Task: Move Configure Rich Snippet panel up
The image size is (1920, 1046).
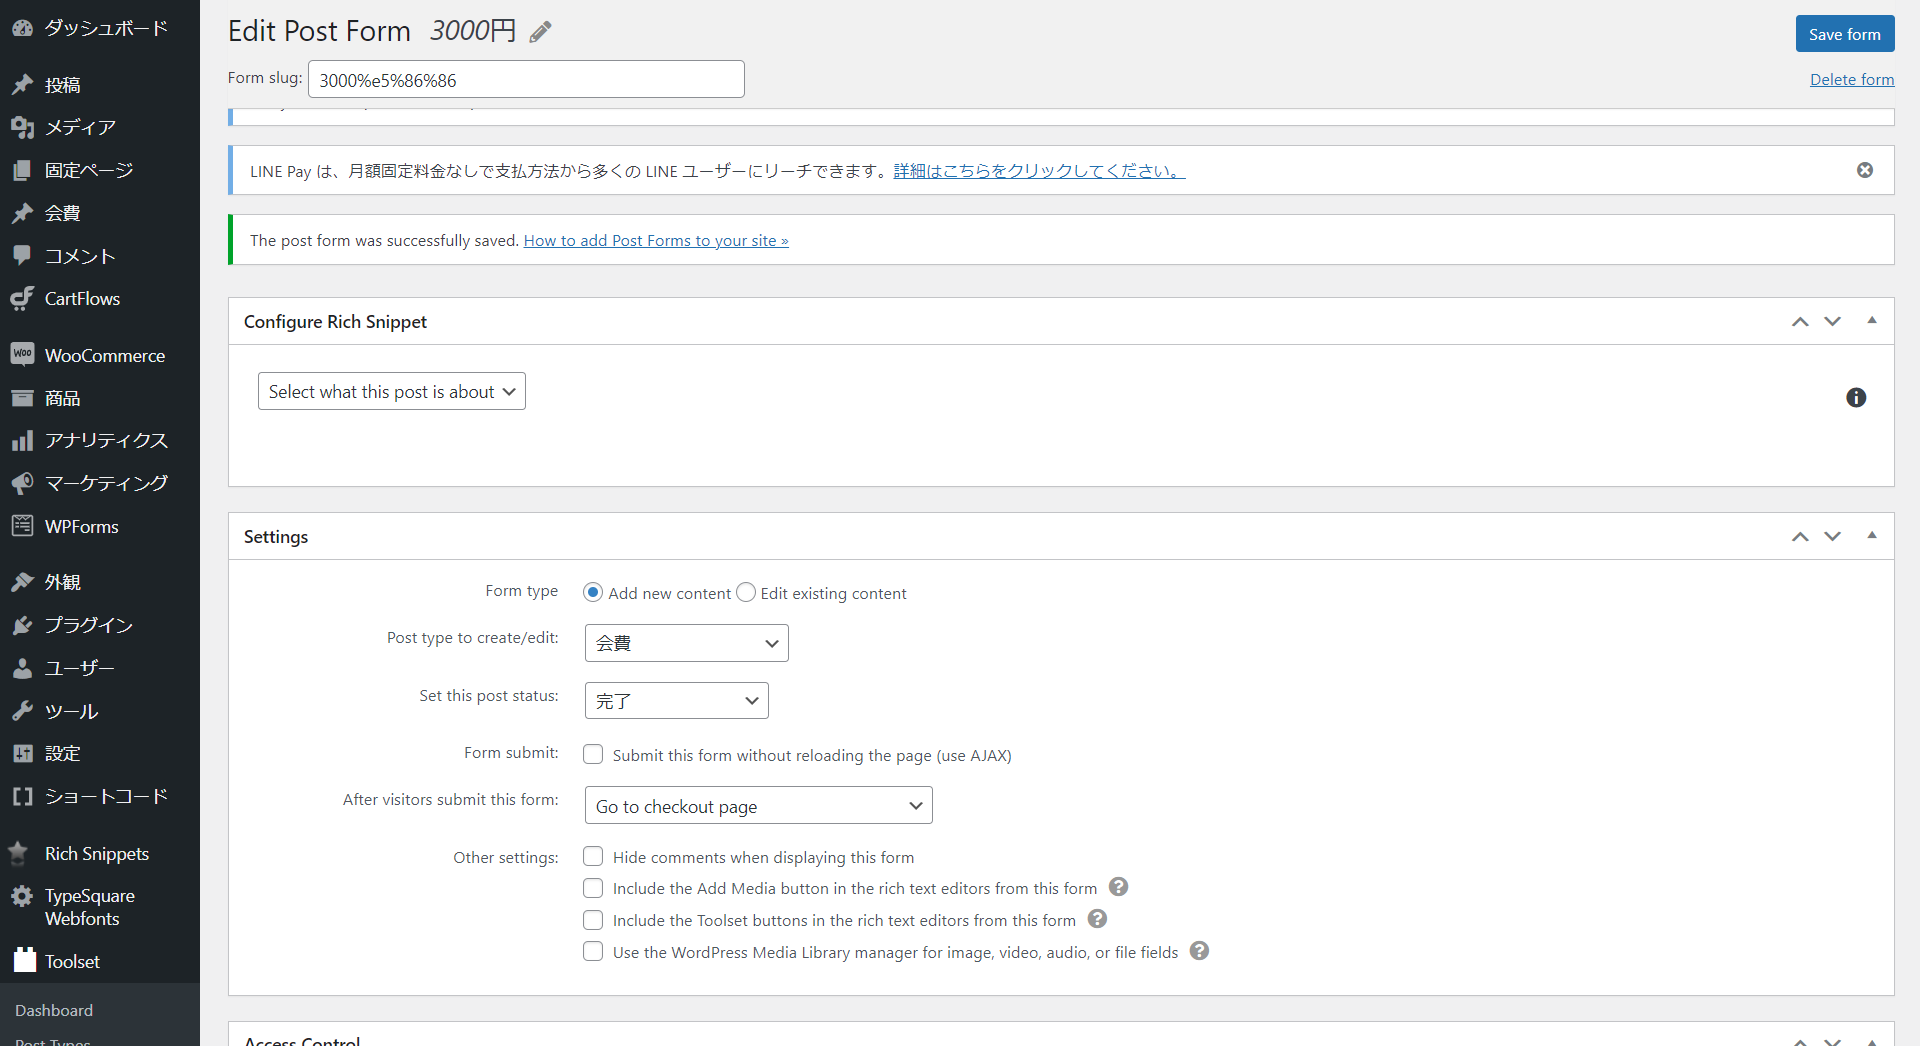Action: point(1800,321)
